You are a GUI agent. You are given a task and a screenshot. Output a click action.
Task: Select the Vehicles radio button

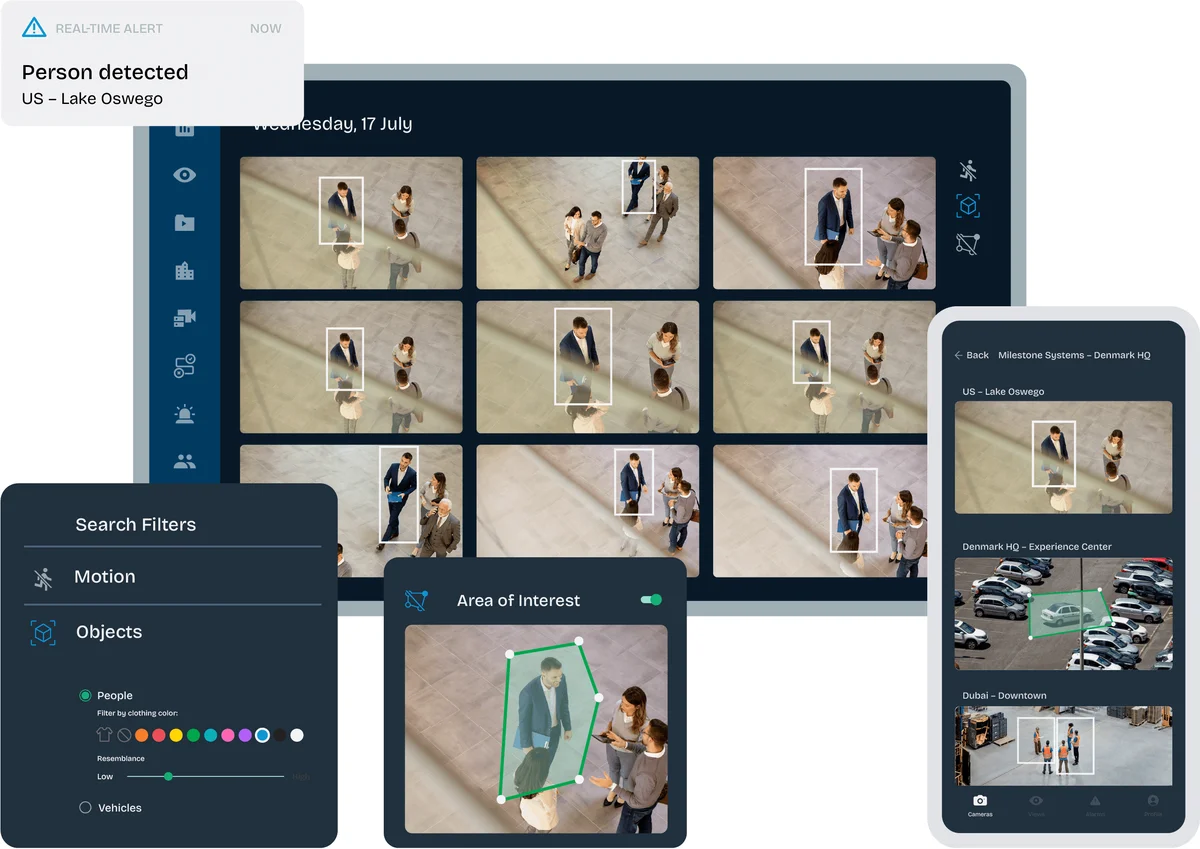[85, 807]
